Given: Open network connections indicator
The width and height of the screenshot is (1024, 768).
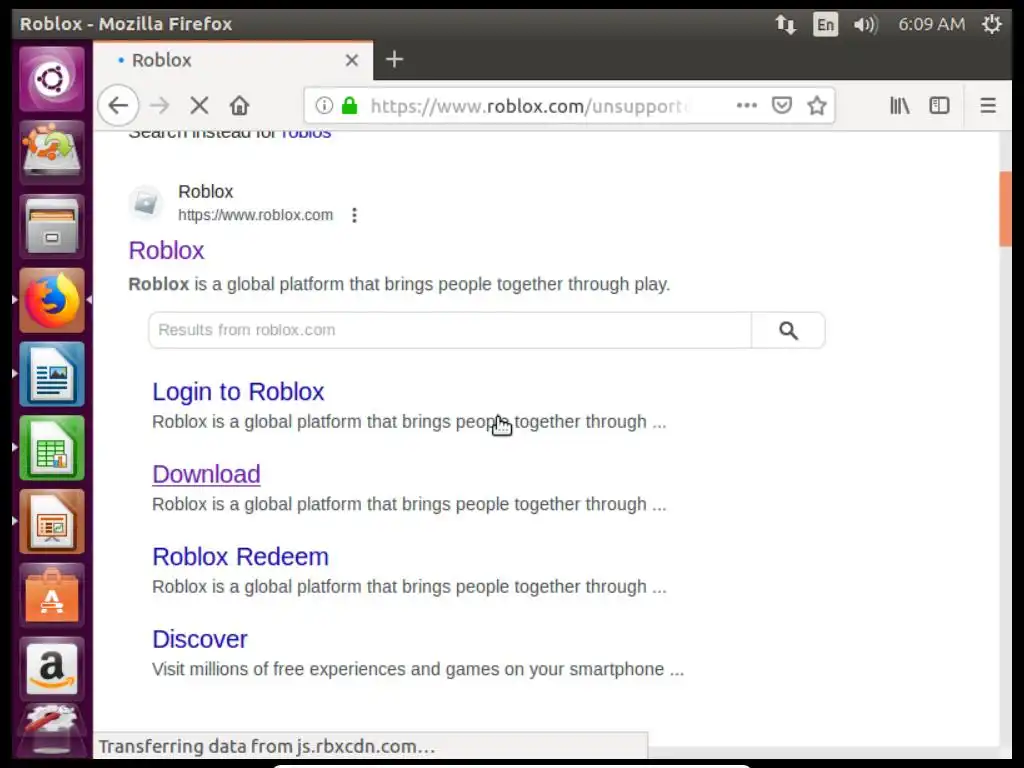Looking at the screenshot, I should click(x=785, y=24).
